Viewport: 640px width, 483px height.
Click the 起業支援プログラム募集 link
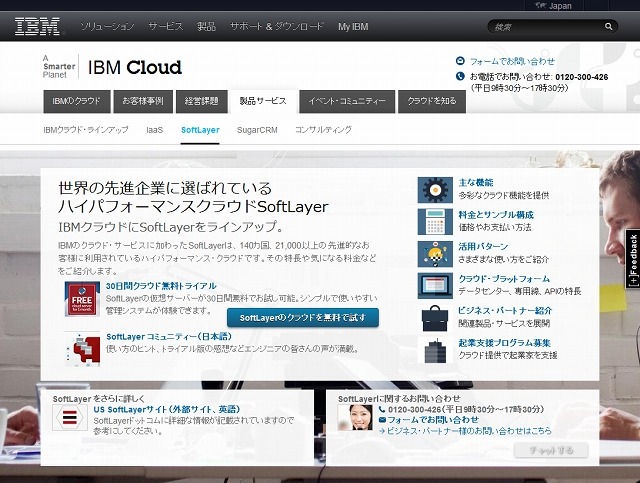tap(504, 343)
